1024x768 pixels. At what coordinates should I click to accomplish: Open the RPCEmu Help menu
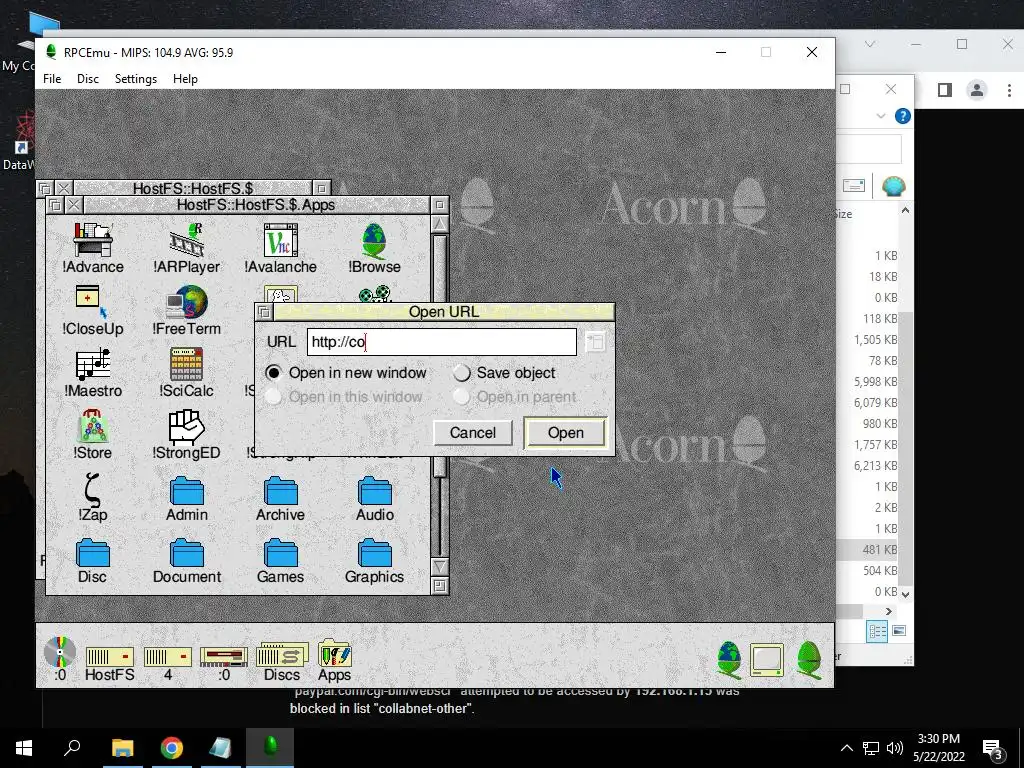[x=185, y=78]
